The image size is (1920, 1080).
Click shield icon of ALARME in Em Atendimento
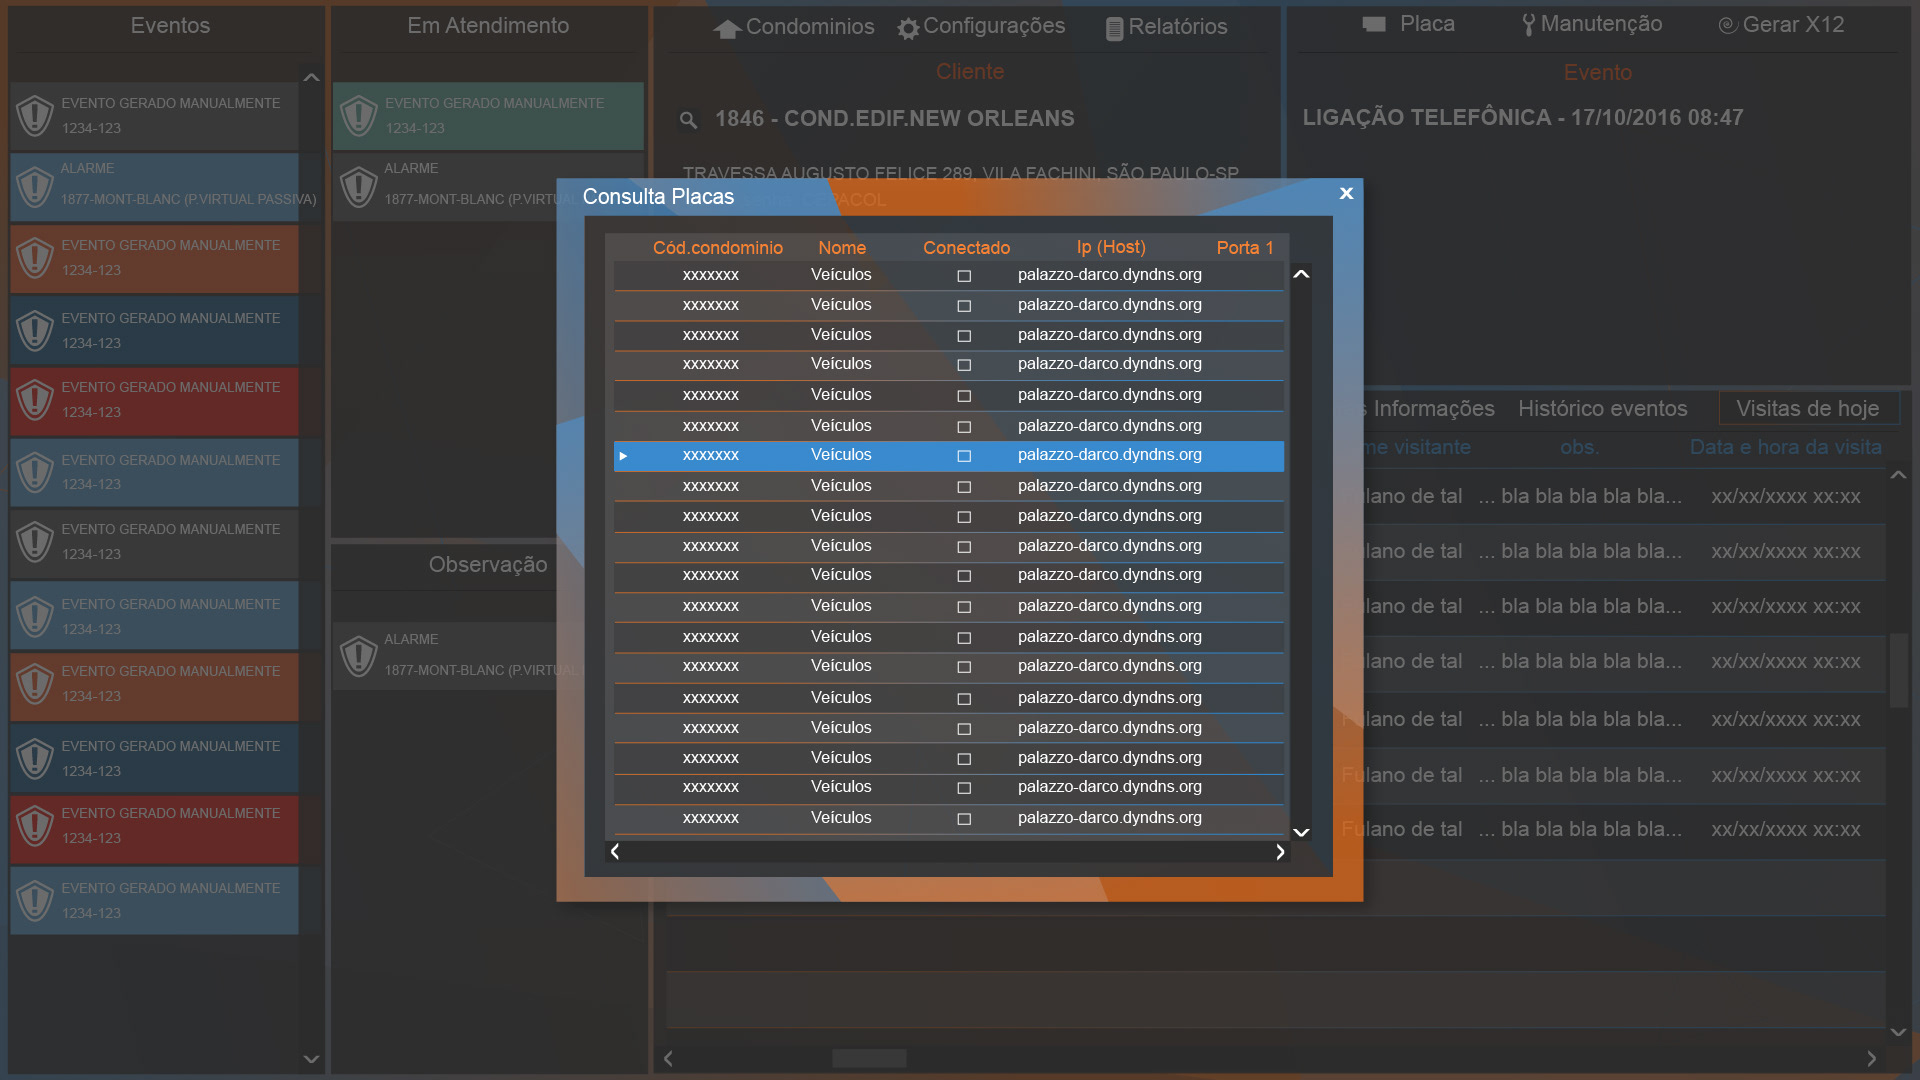tap(358, 186)
